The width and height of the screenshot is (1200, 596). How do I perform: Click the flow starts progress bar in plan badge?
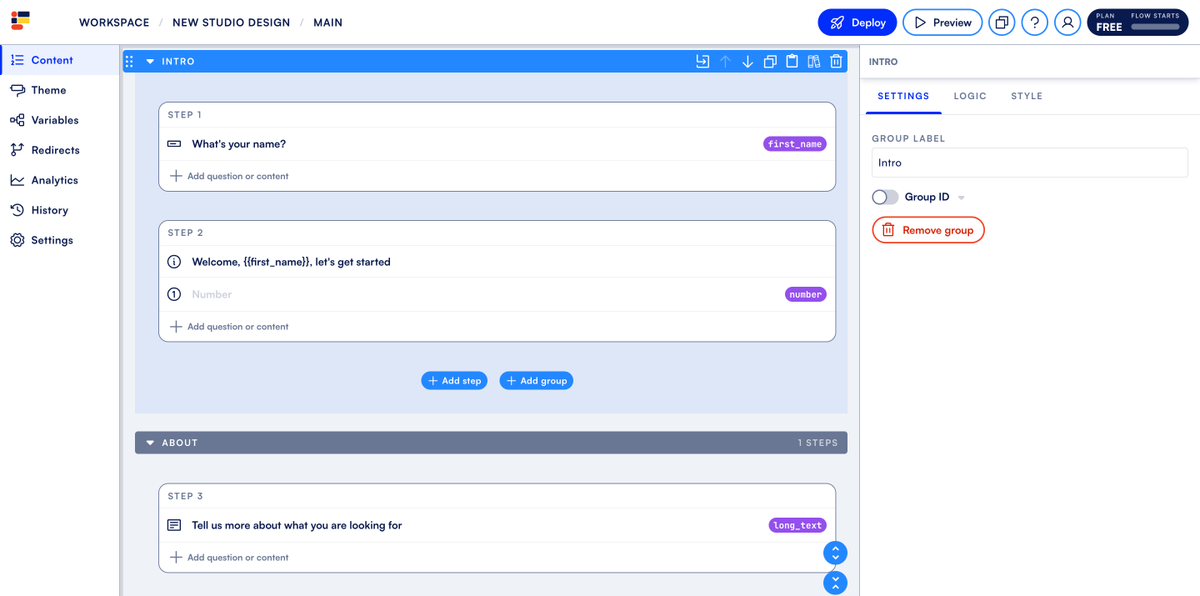pos(1155,28)
